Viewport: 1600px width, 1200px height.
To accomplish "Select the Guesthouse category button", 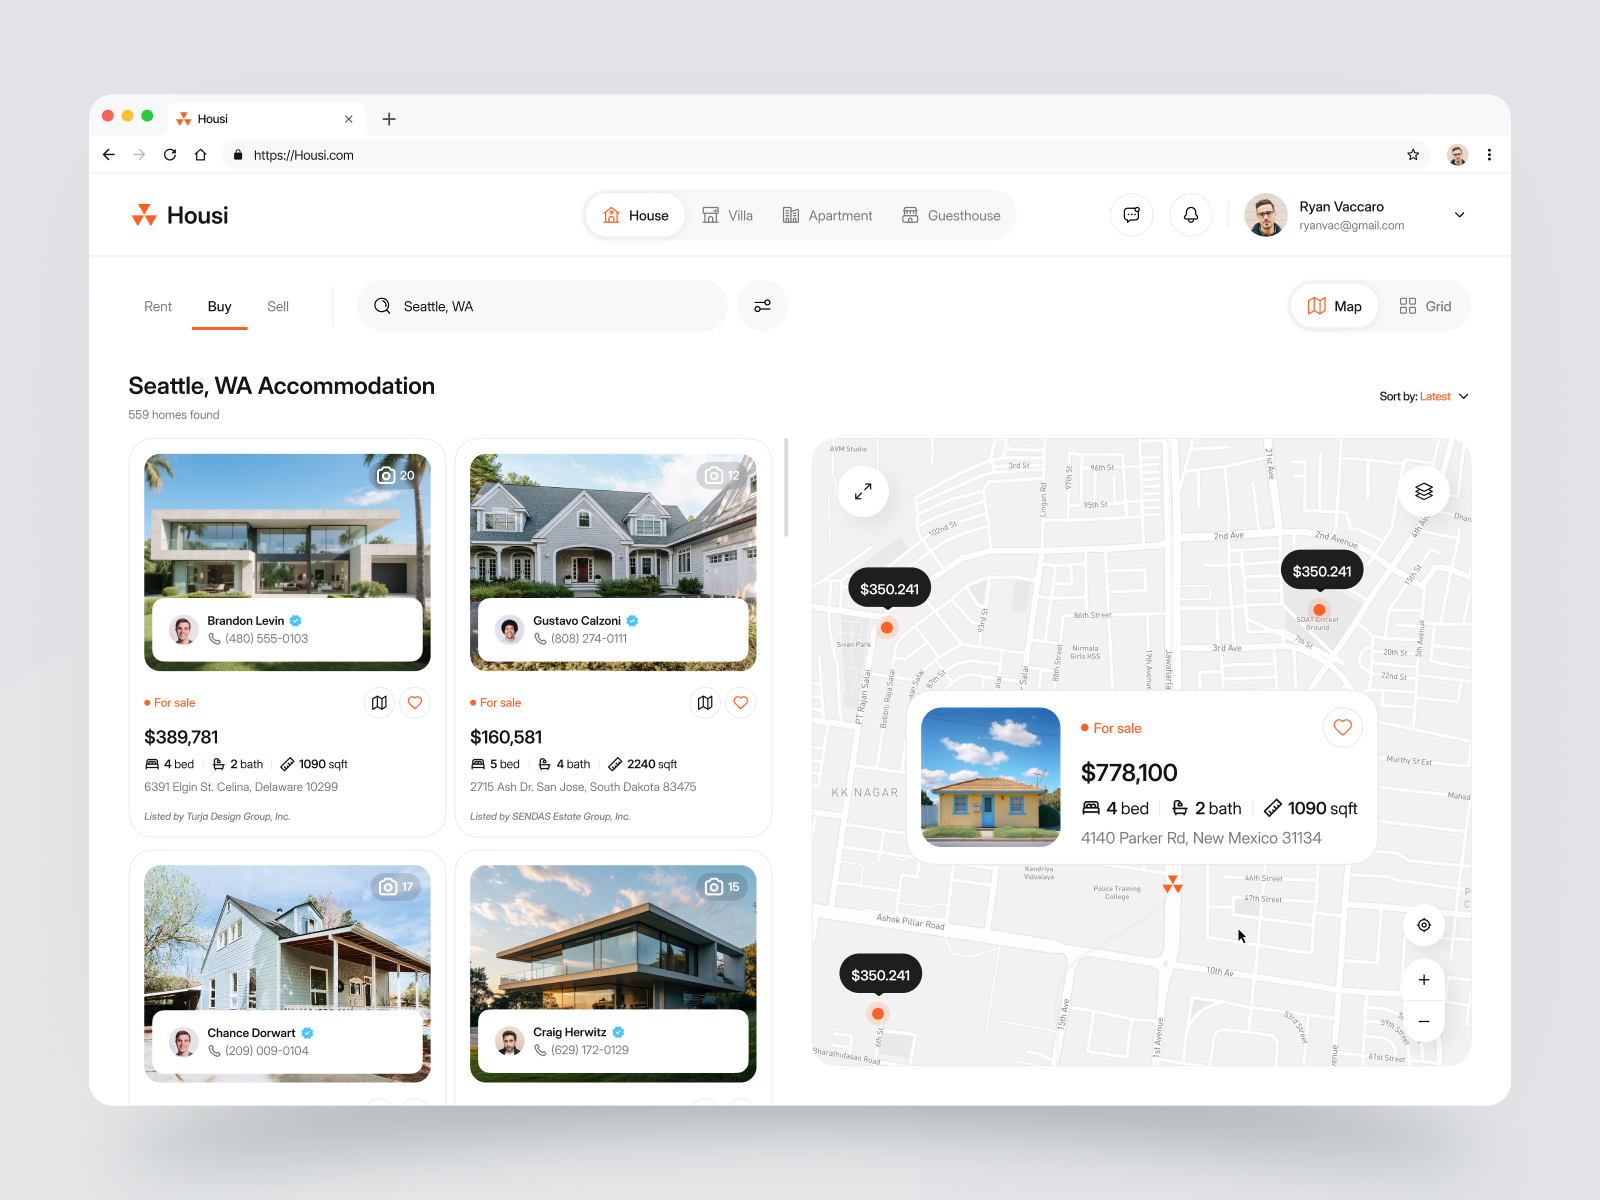I will [951, 215].
